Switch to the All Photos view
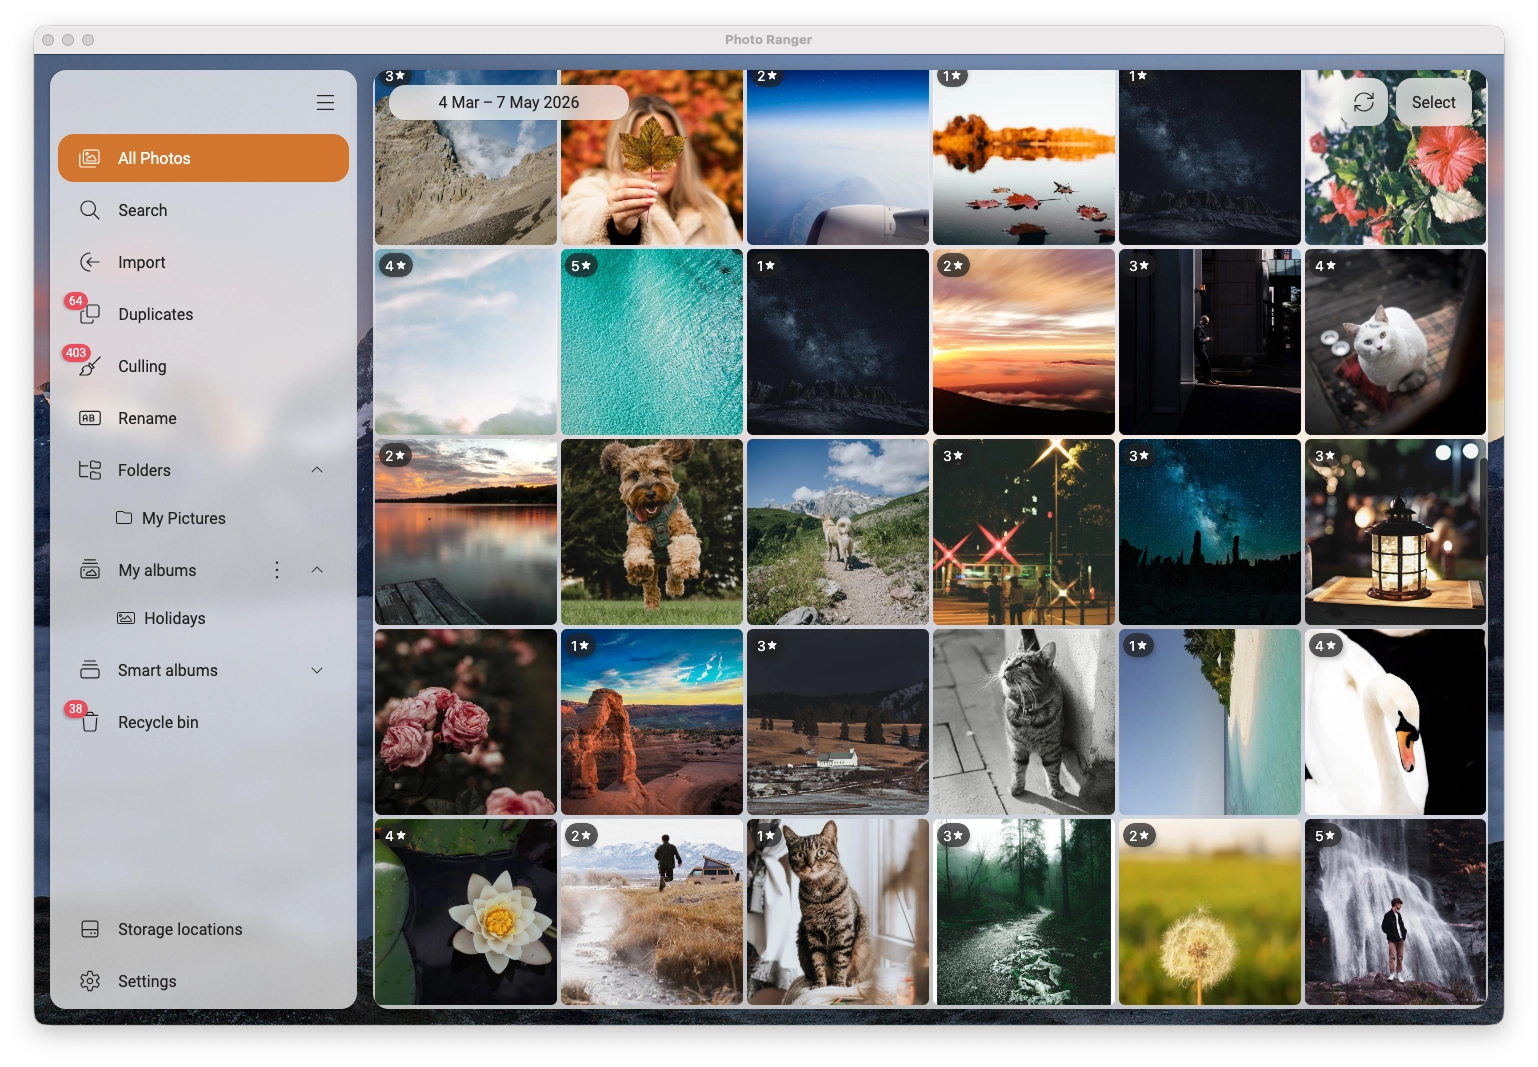Screen dimensions: 1538x1067 point(204,158)
